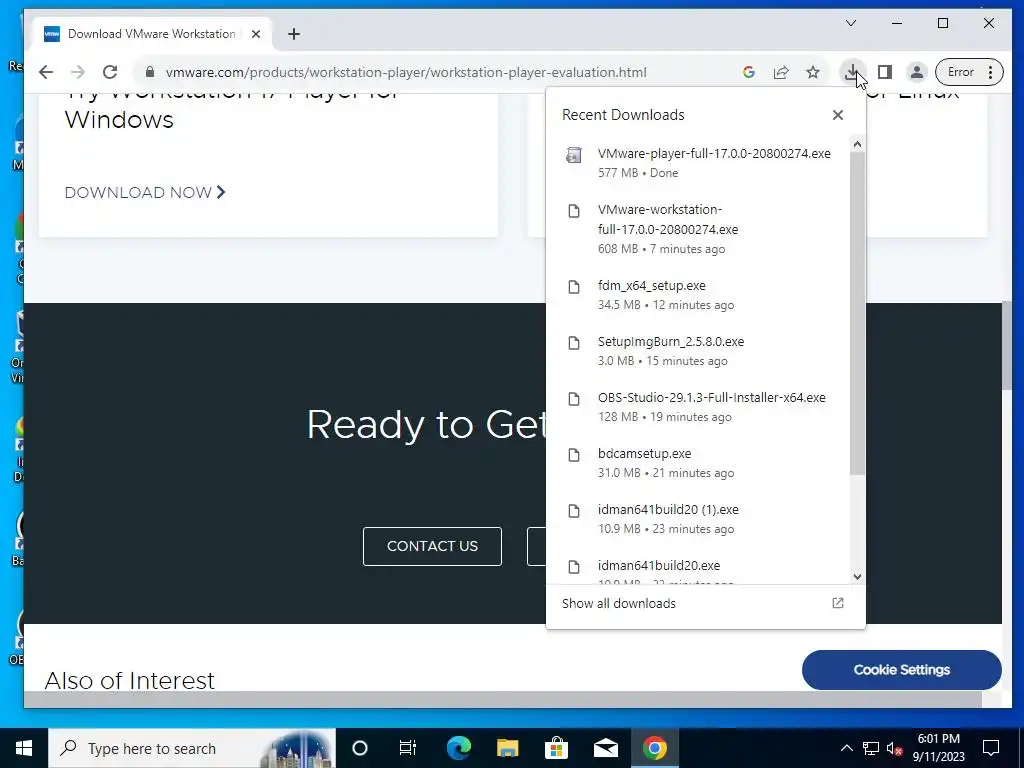This screenshot has height=768, width=1024.
Task: Open VMware-player-full-17.0.0 download entry
Action: (x=699, y=163)
